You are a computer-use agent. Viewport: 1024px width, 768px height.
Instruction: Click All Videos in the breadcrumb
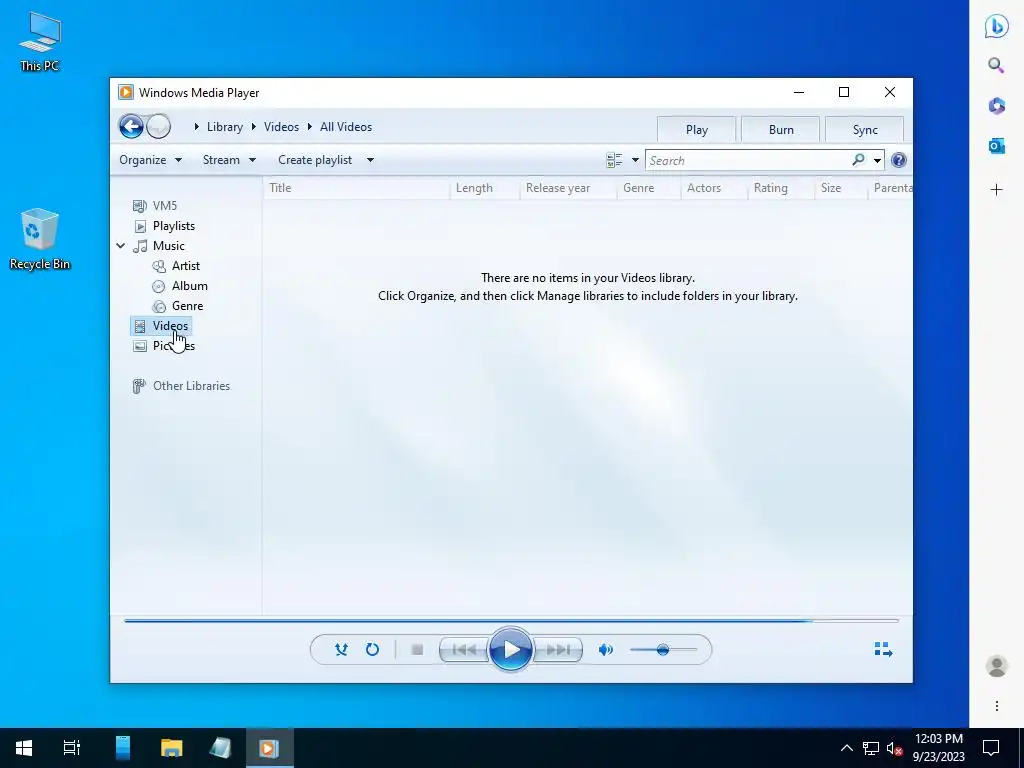pyautogui.click(x=345, y=127)
